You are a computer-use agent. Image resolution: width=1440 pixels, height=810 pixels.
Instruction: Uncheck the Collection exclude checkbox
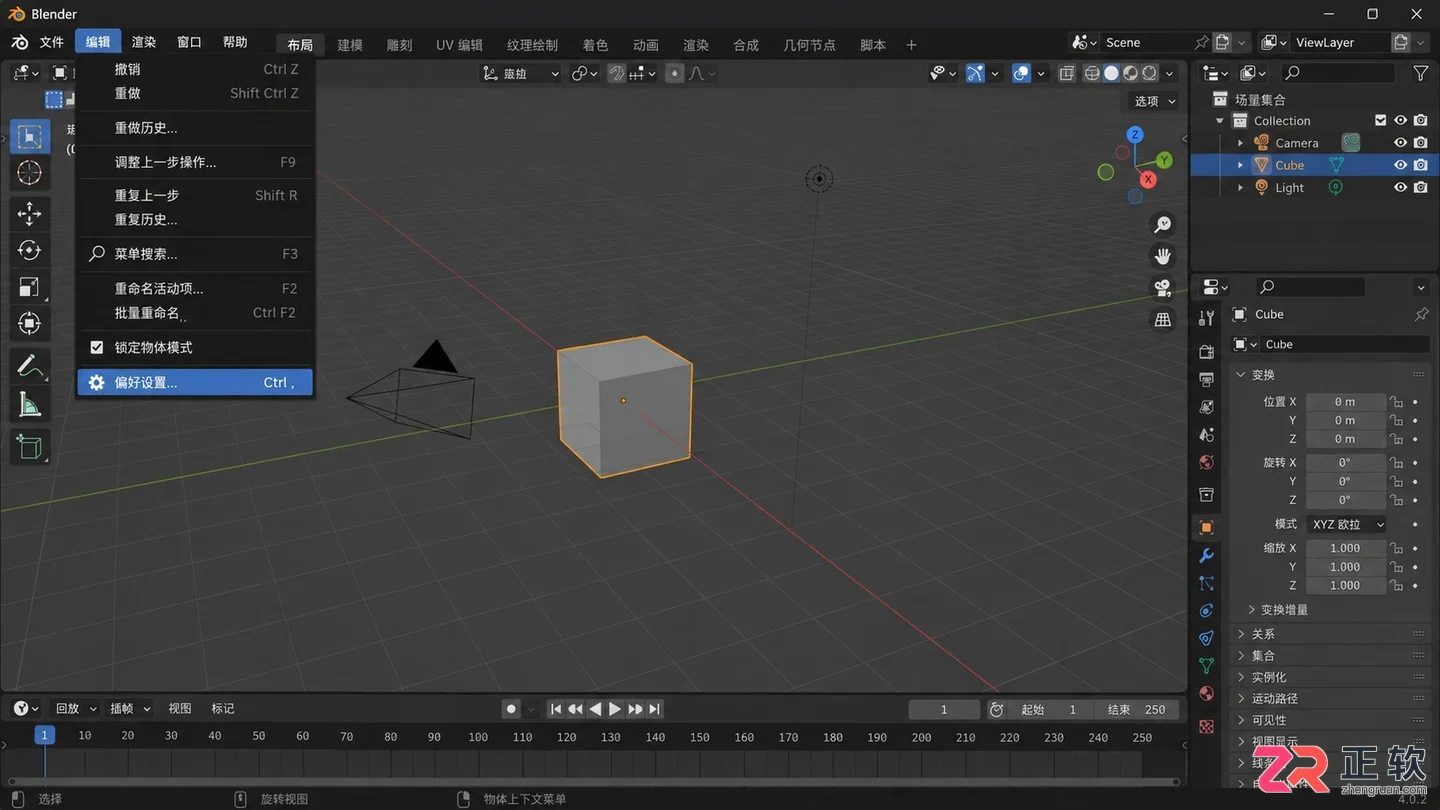[x=1380, y=120]
